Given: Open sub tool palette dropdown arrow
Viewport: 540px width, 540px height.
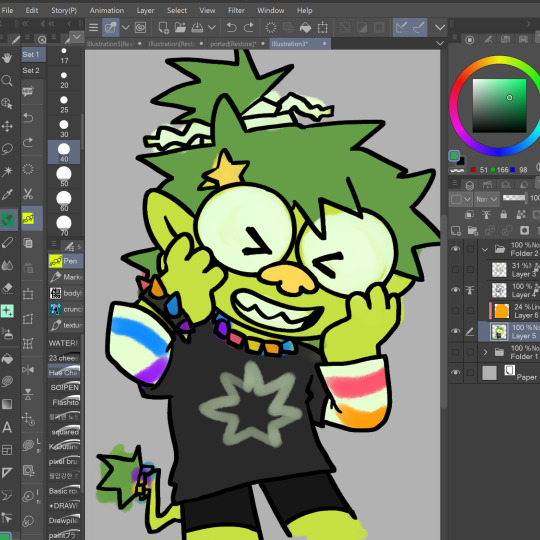Looking at the screenshot, I should pos(77,37).
